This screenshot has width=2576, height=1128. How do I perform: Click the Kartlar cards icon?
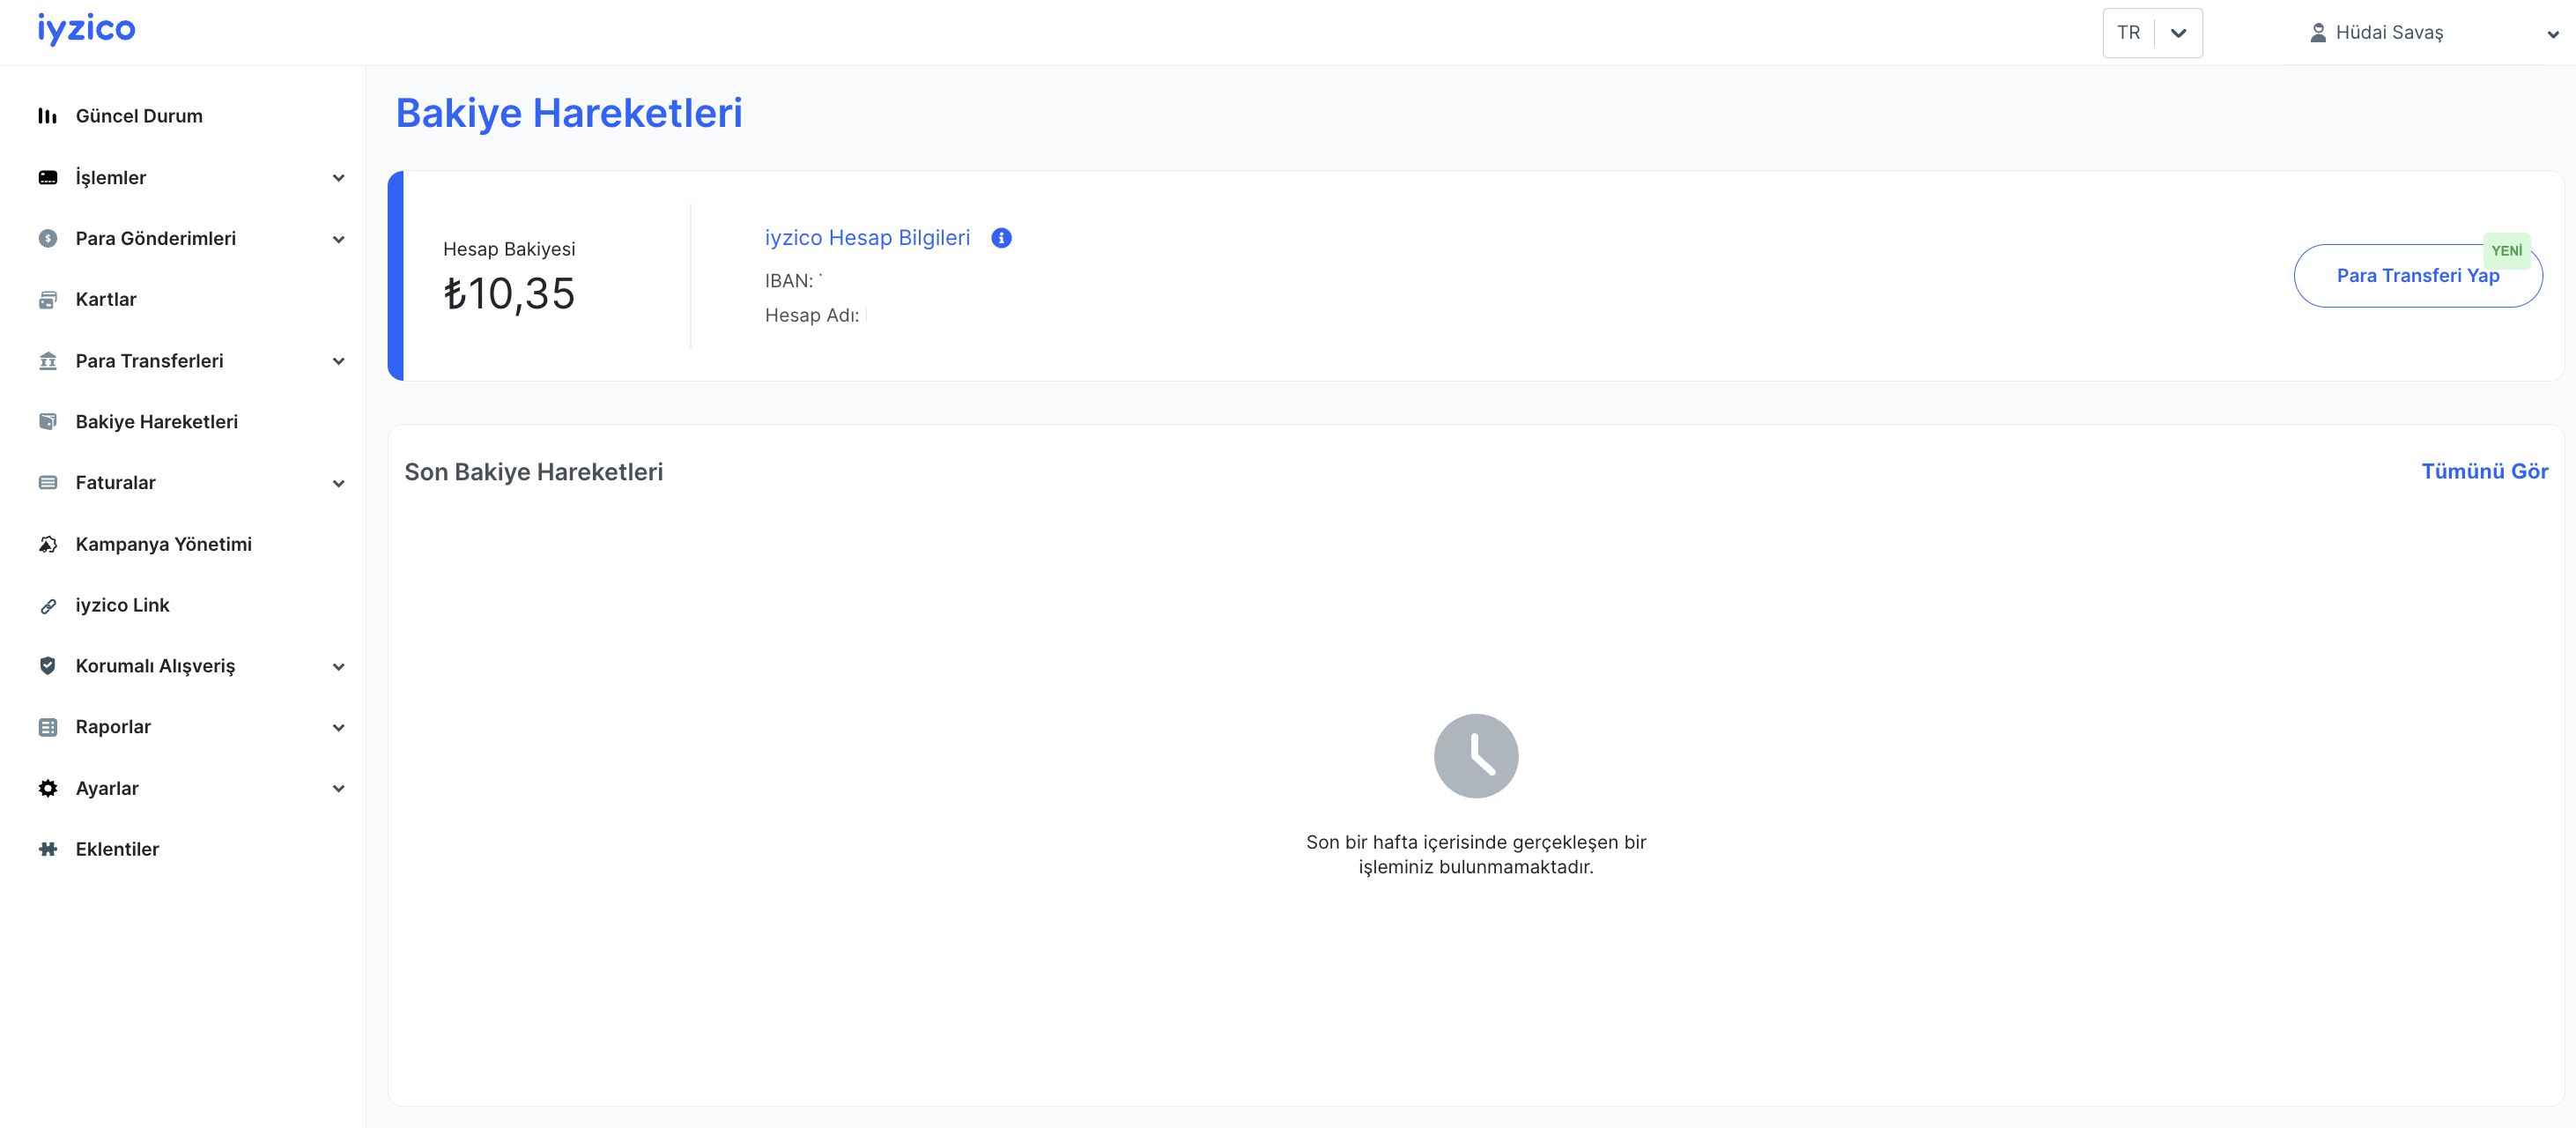47,300
